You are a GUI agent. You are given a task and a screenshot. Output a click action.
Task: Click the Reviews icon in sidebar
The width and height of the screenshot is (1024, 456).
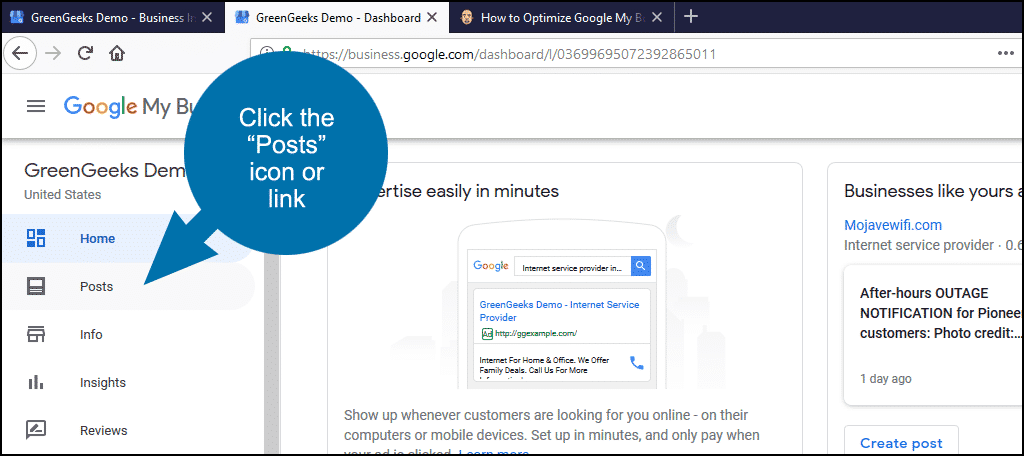[x=35, y=431]
